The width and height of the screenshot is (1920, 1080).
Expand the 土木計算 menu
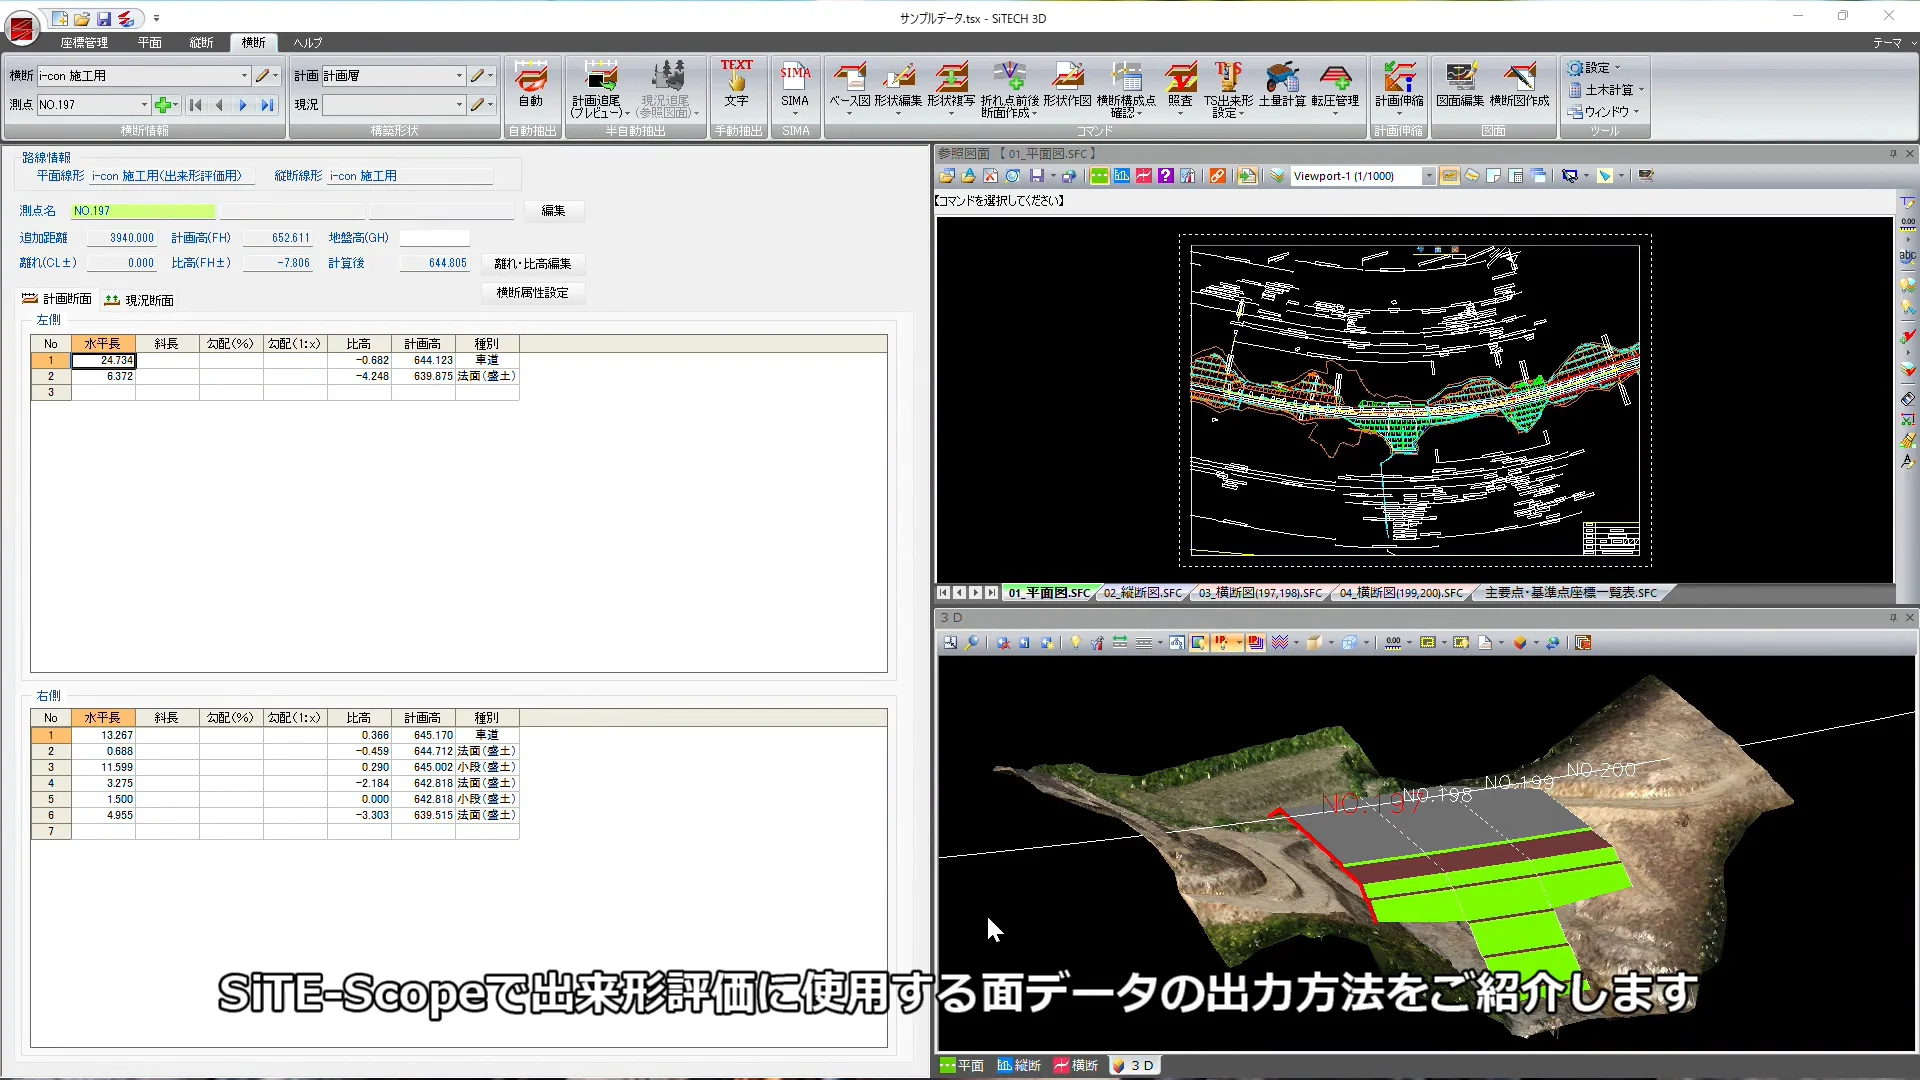[x=1606, y=90]
